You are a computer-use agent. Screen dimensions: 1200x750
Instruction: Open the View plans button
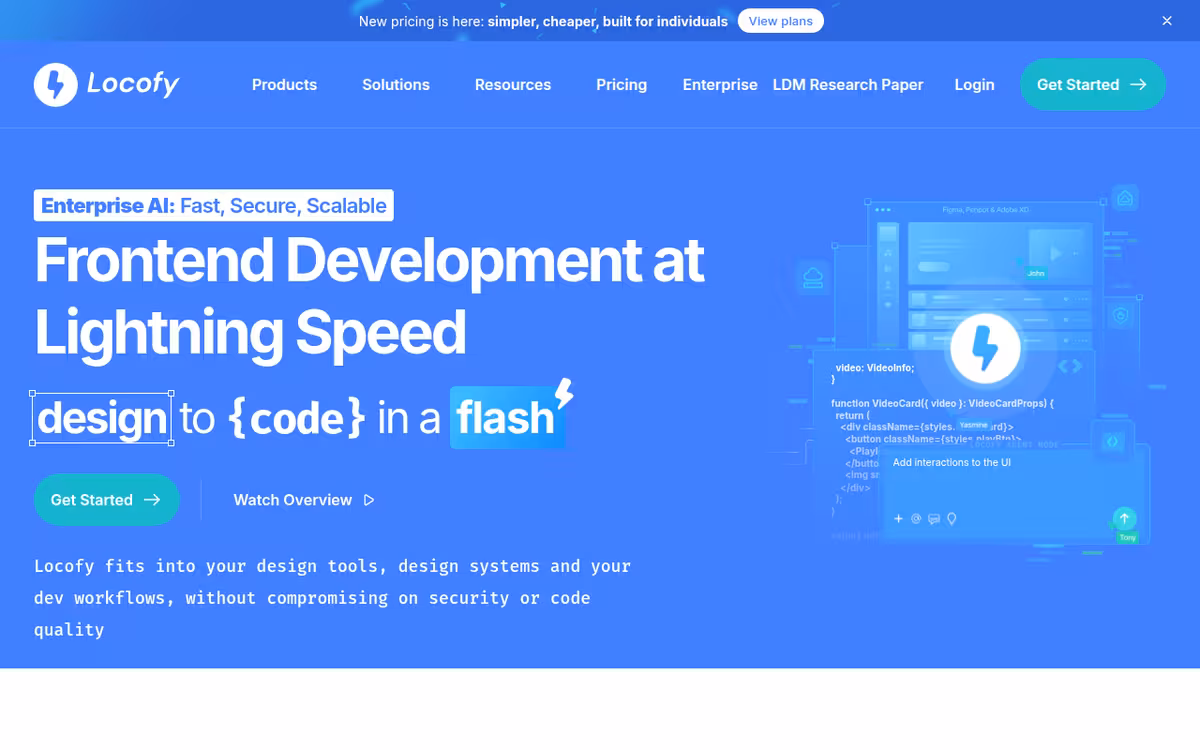[781, 21]
